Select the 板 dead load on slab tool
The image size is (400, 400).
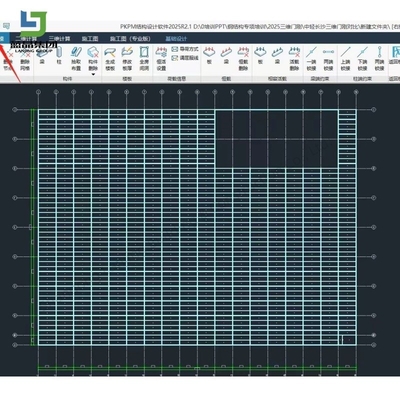click(209, 56)
